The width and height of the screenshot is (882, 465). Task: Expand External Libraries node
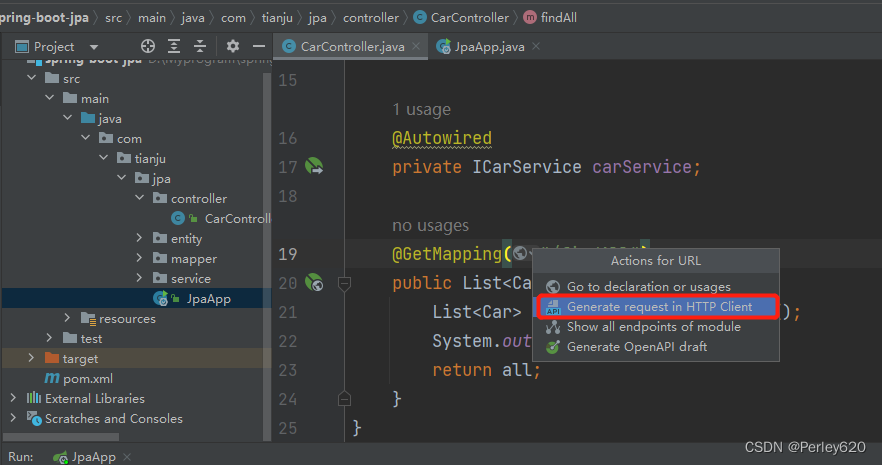click(14, 398)
